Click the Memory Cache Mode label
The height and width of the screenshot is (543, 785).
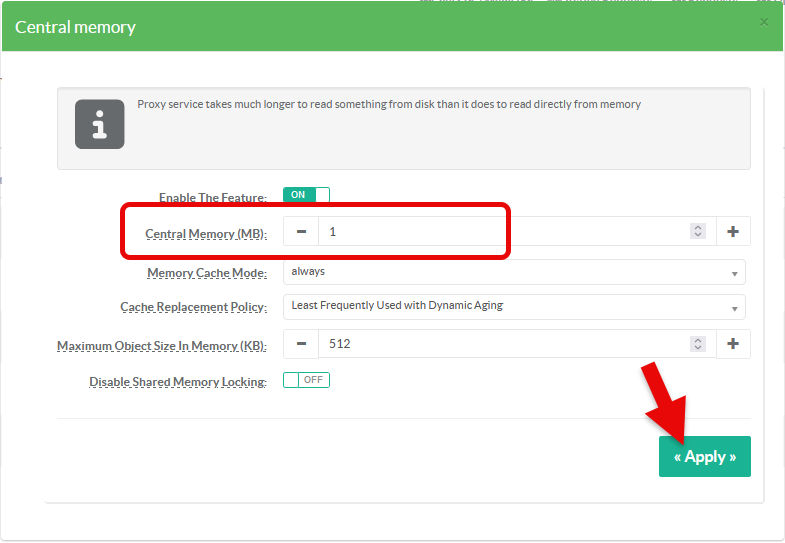click(x=207, y=273)
